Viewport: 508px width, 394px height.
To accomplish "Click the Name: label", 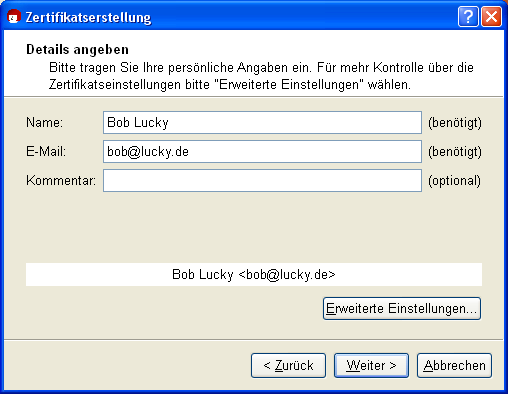I will [45, 123].
